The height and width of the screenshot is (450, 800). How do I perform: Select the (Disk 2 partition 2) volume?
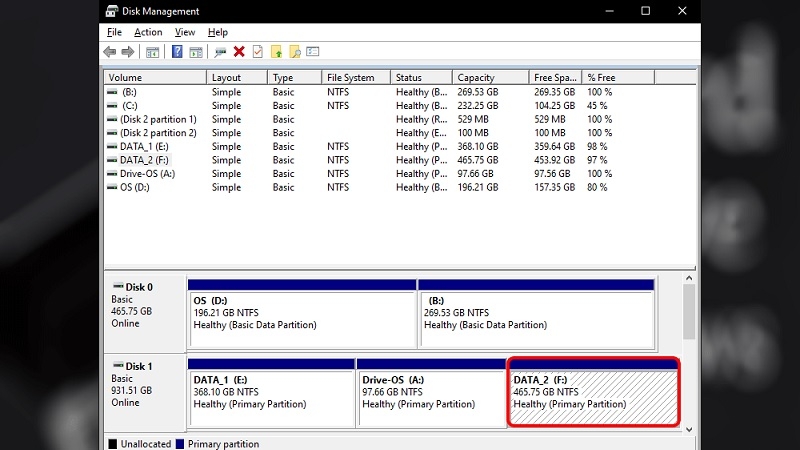pyautogui.click(x=158, y=133)
